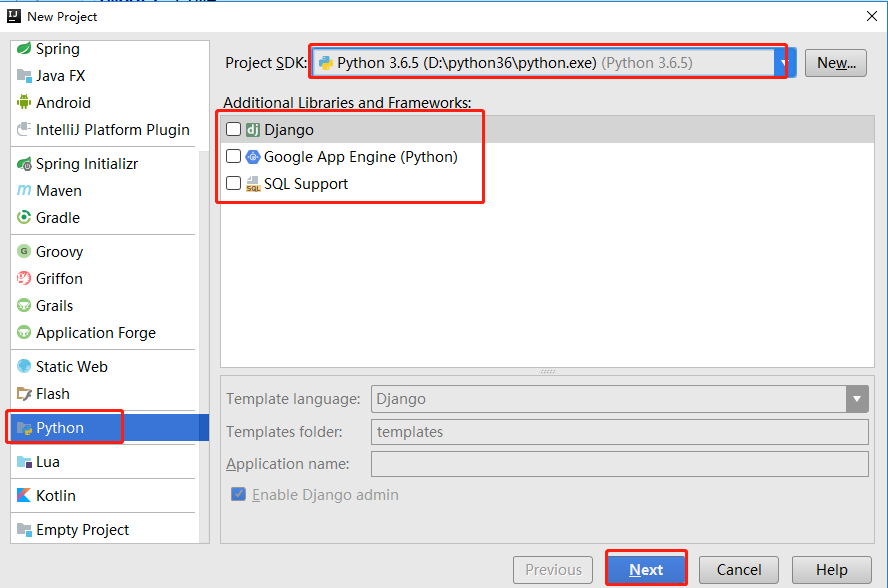Click the Next button

coord(646,569)
